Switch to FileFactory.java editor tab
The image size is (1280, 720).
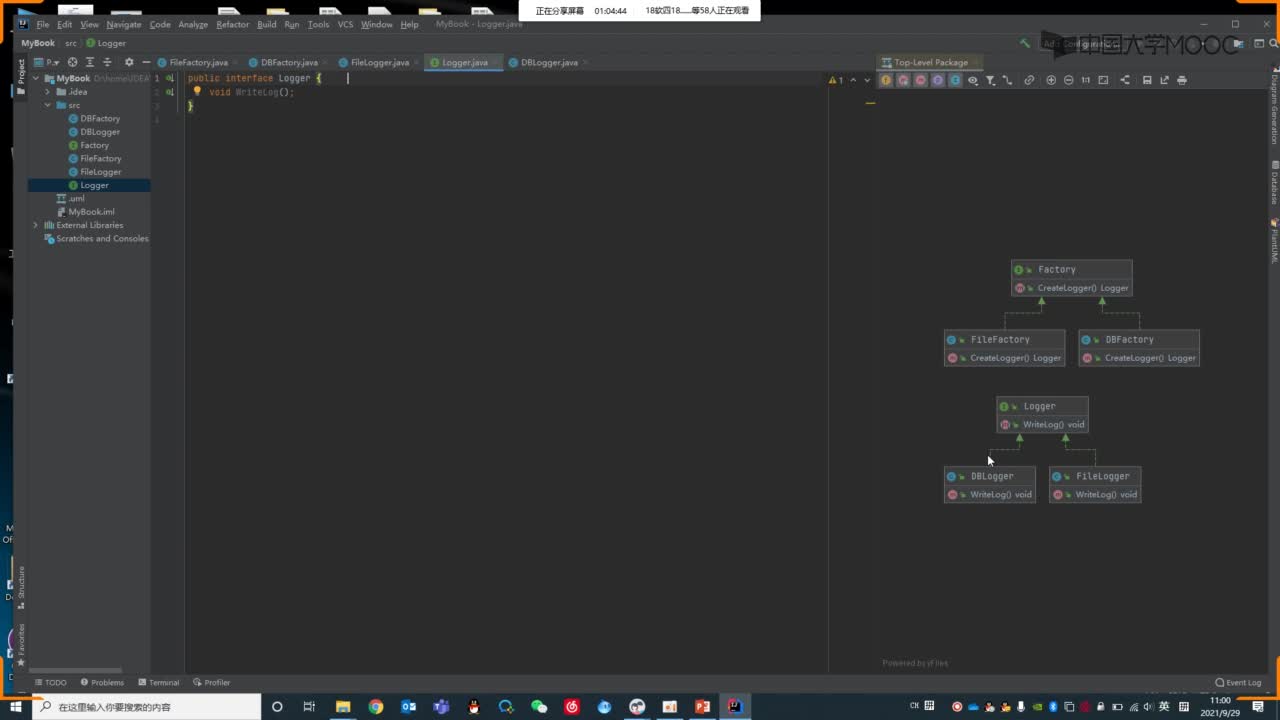[x=198, y=62]
